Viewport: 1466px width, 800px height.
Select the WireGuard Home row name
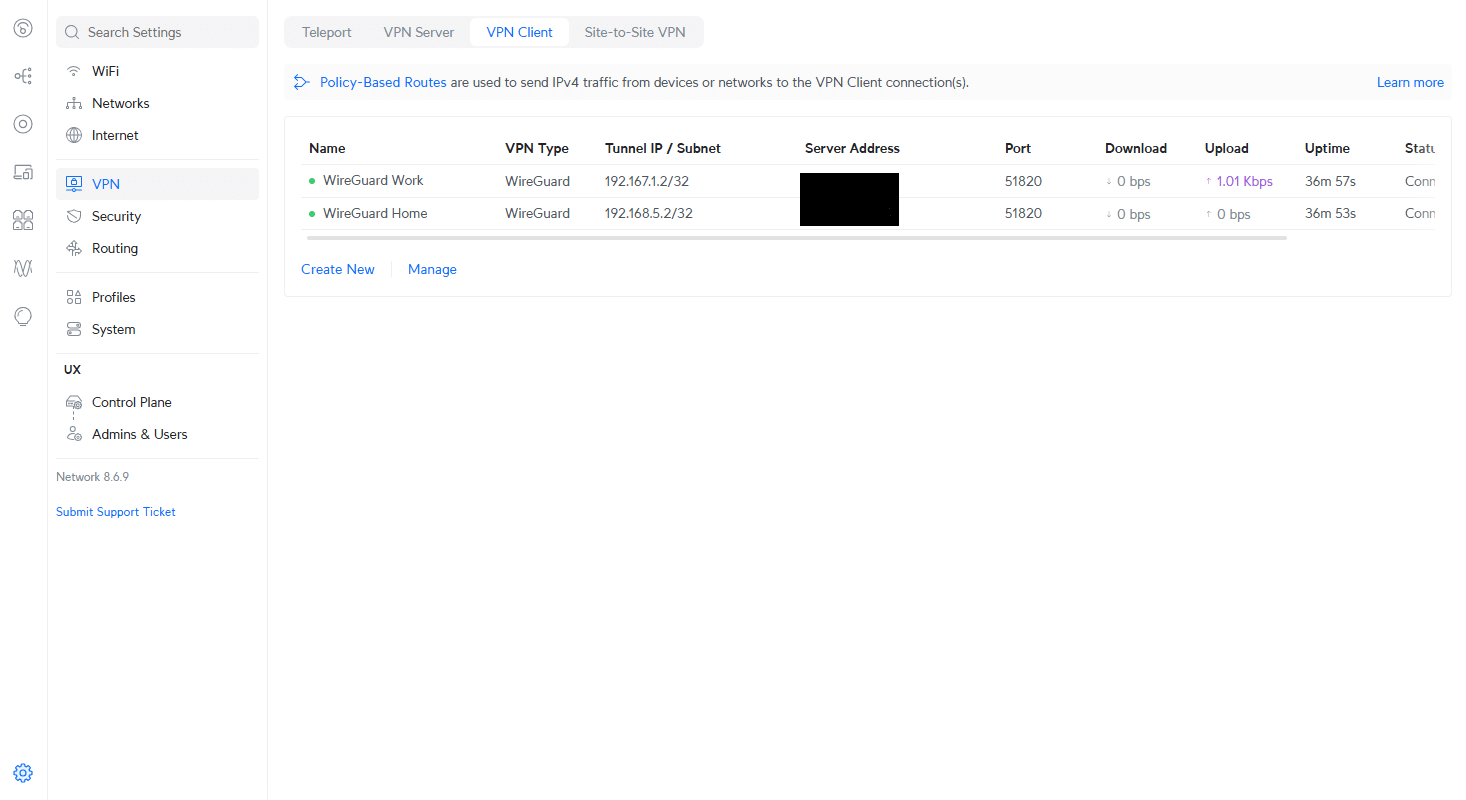point(375,213)
